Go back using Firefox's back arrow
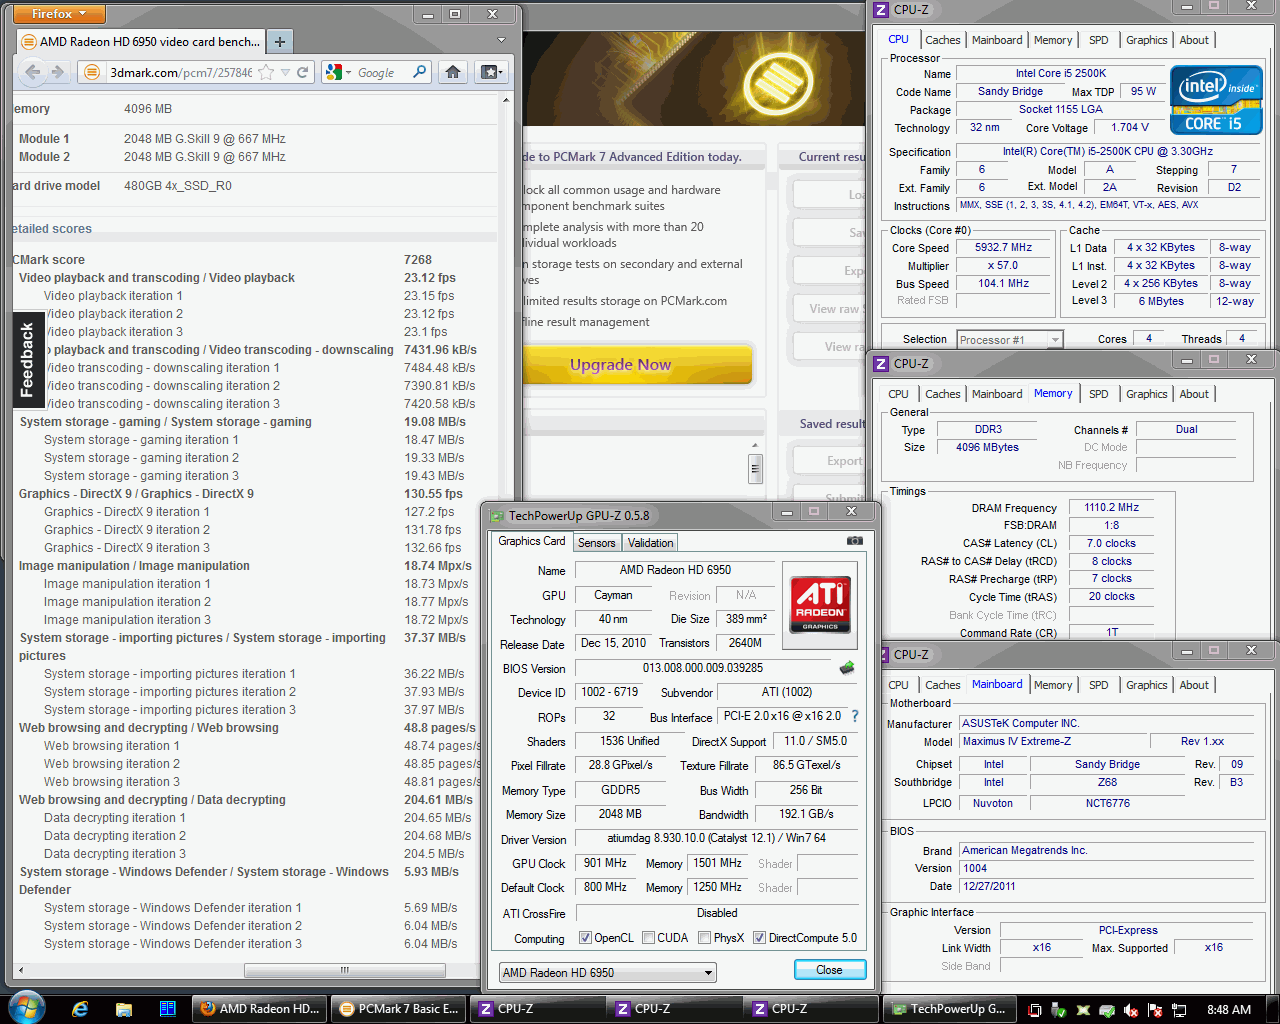Screen dimensions: 1280x1024 point(33,72)
